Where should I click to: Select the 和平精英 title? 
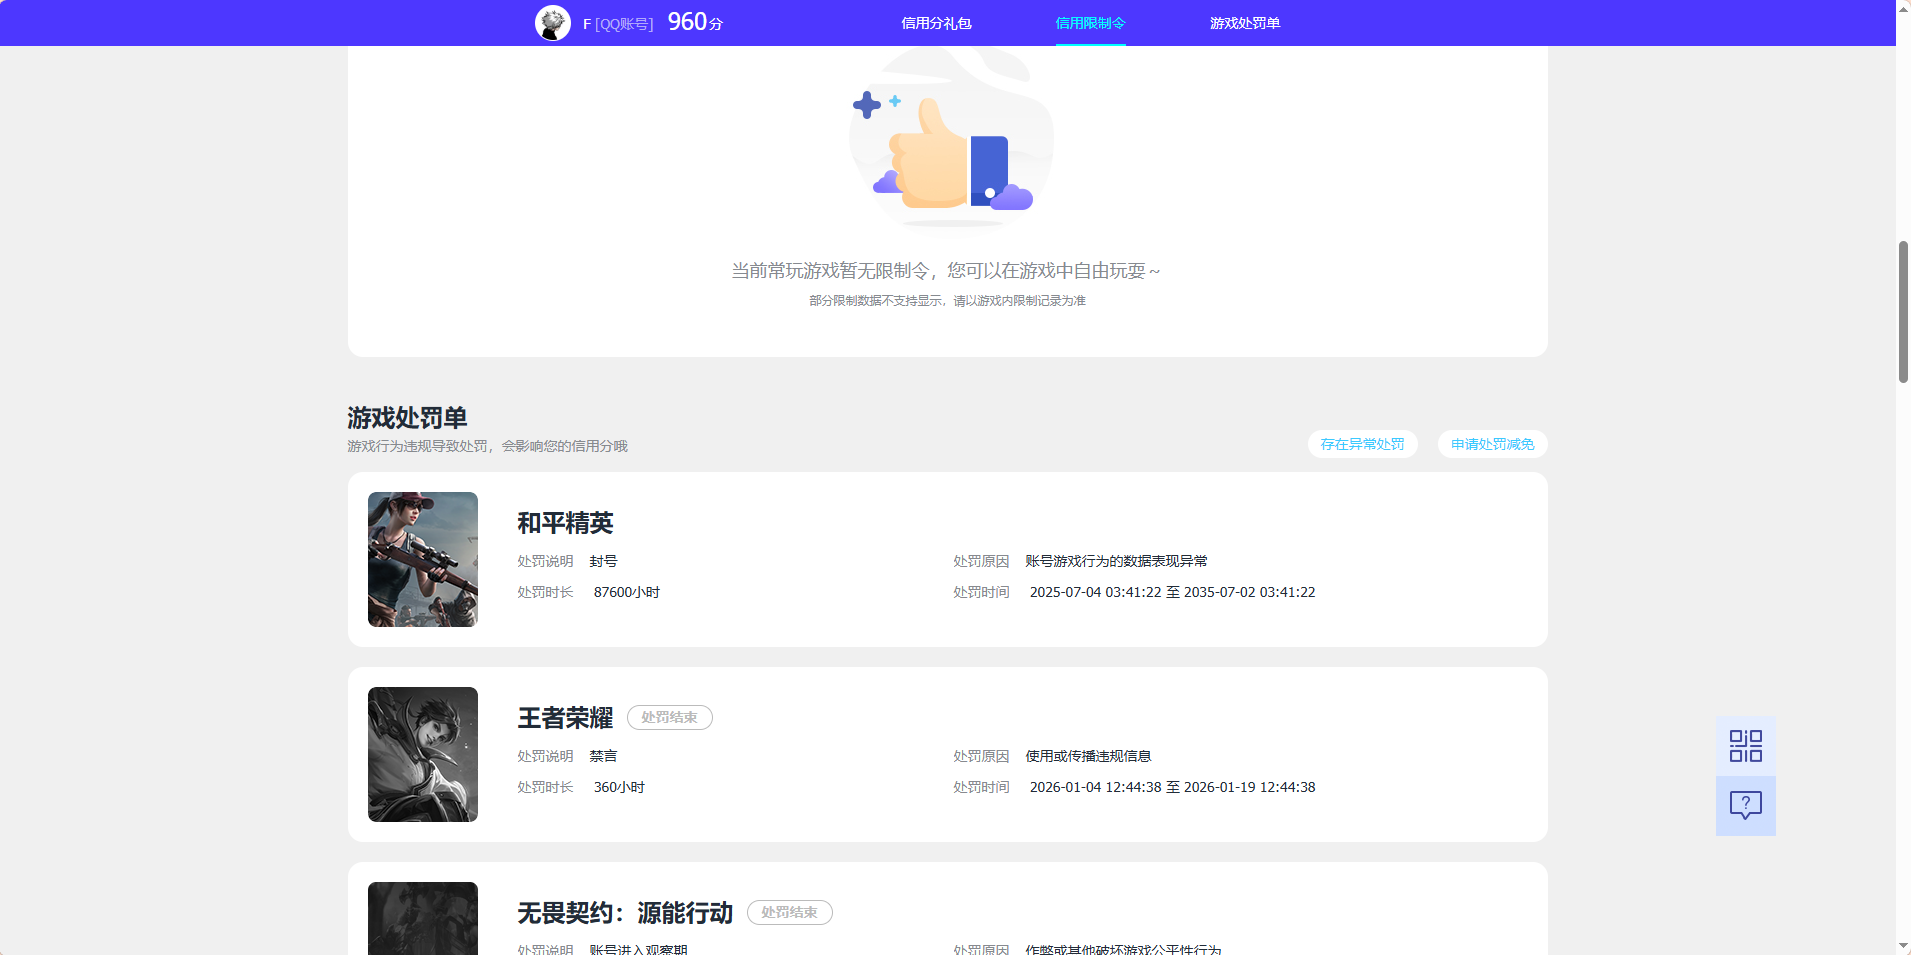[x=565, y=523]
